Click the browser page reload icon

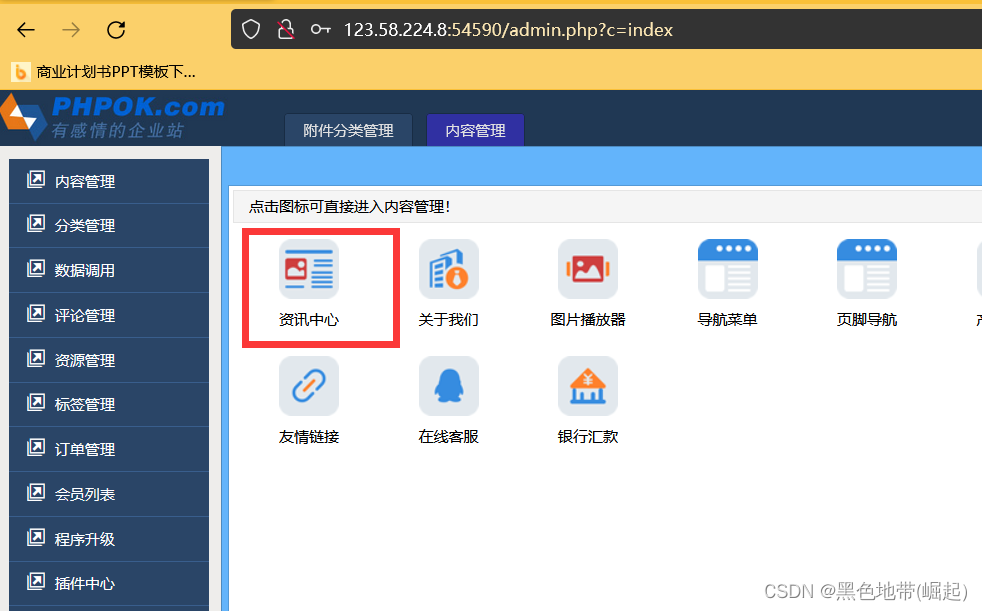click(116, 29)
